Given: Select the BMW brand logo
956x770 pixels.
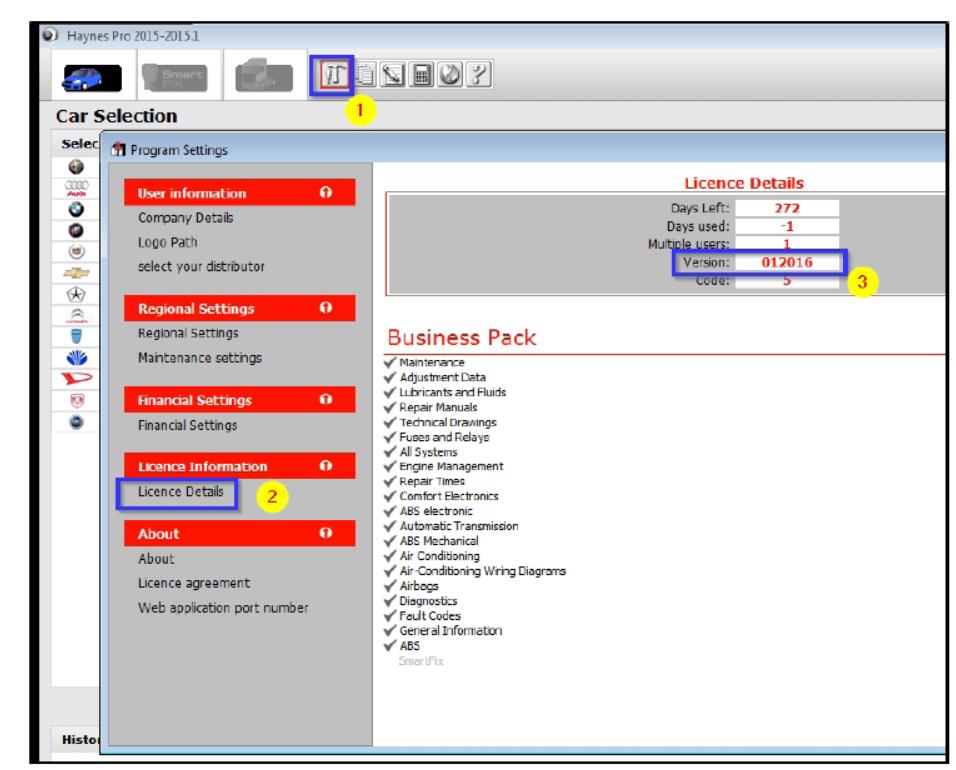Looking at the screenshot, I should (76, 209).
